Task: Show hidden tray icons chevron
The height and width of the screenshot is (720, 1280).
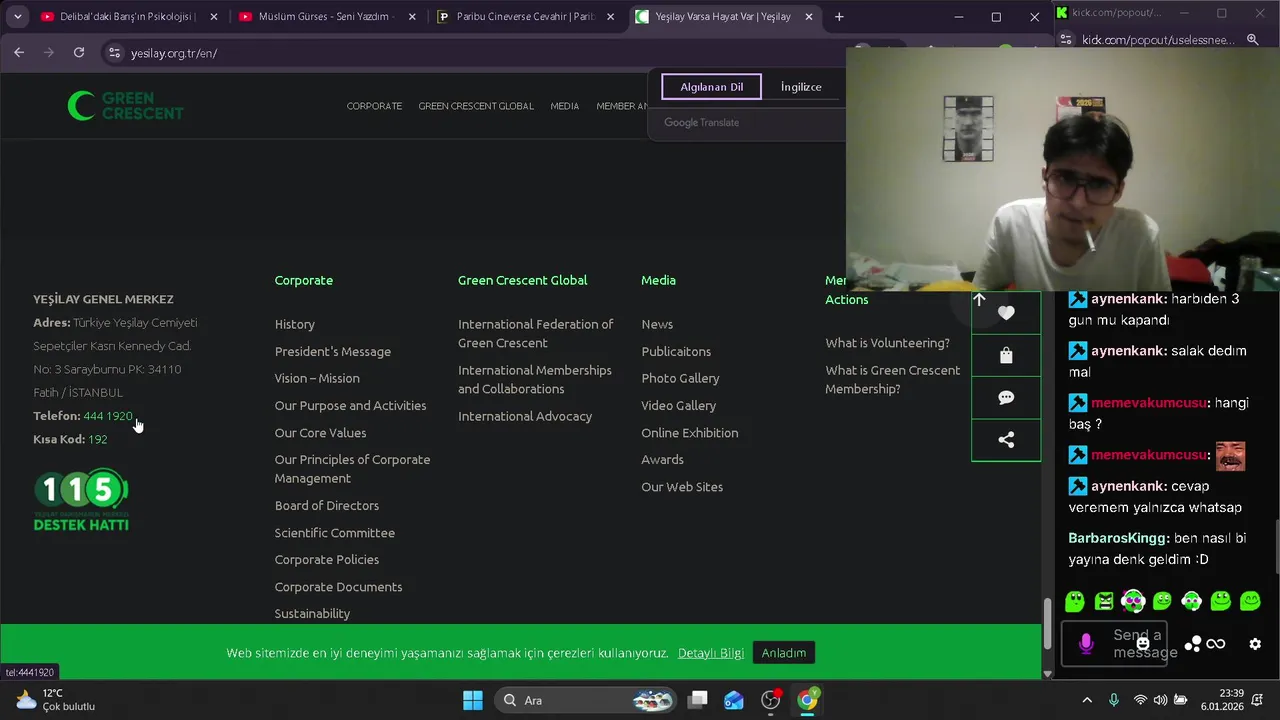Action: pyautogui.click(x=1087, y=700)
